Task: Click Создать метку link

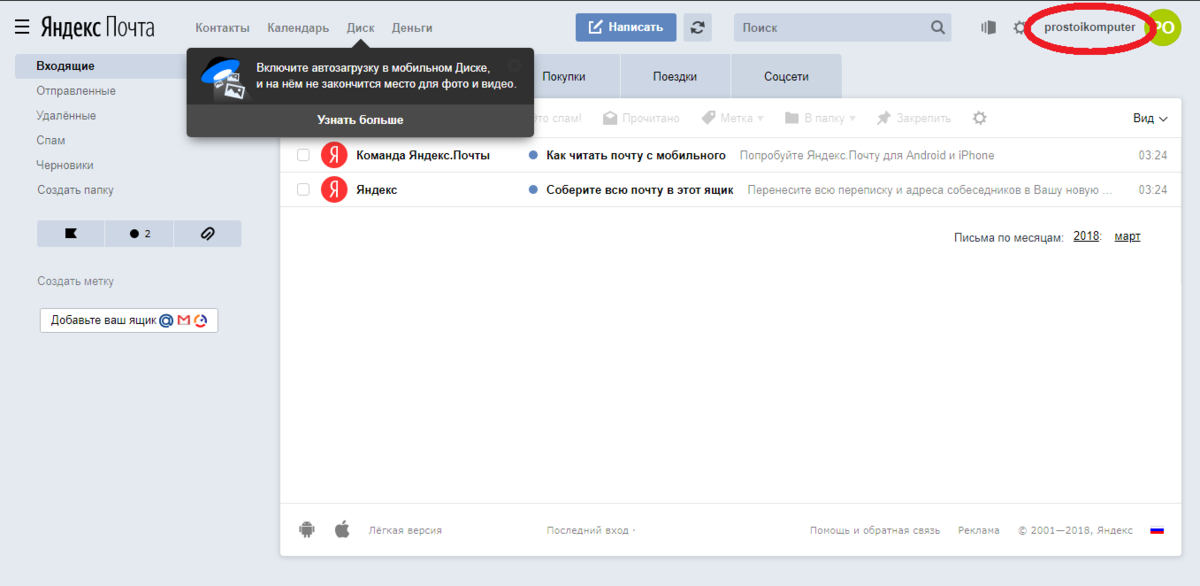Action: pyautogui.click(x=75, y=281)
